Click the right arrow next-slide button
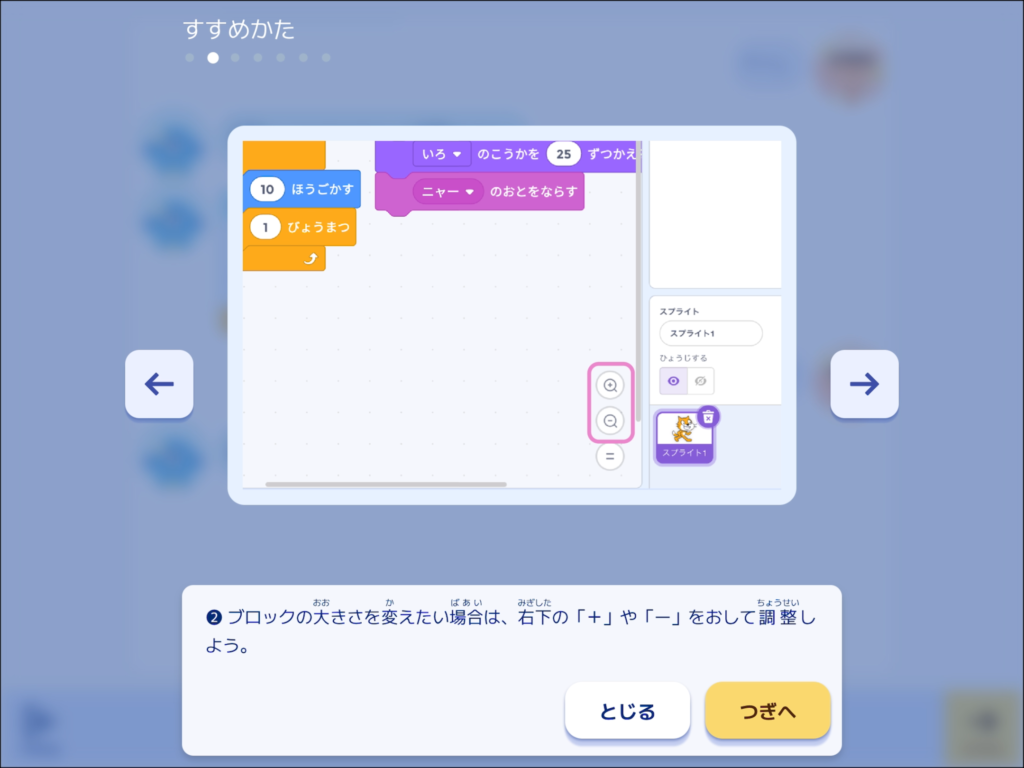This screenshot has height=768, width=1024. click(x=864, y=384)
